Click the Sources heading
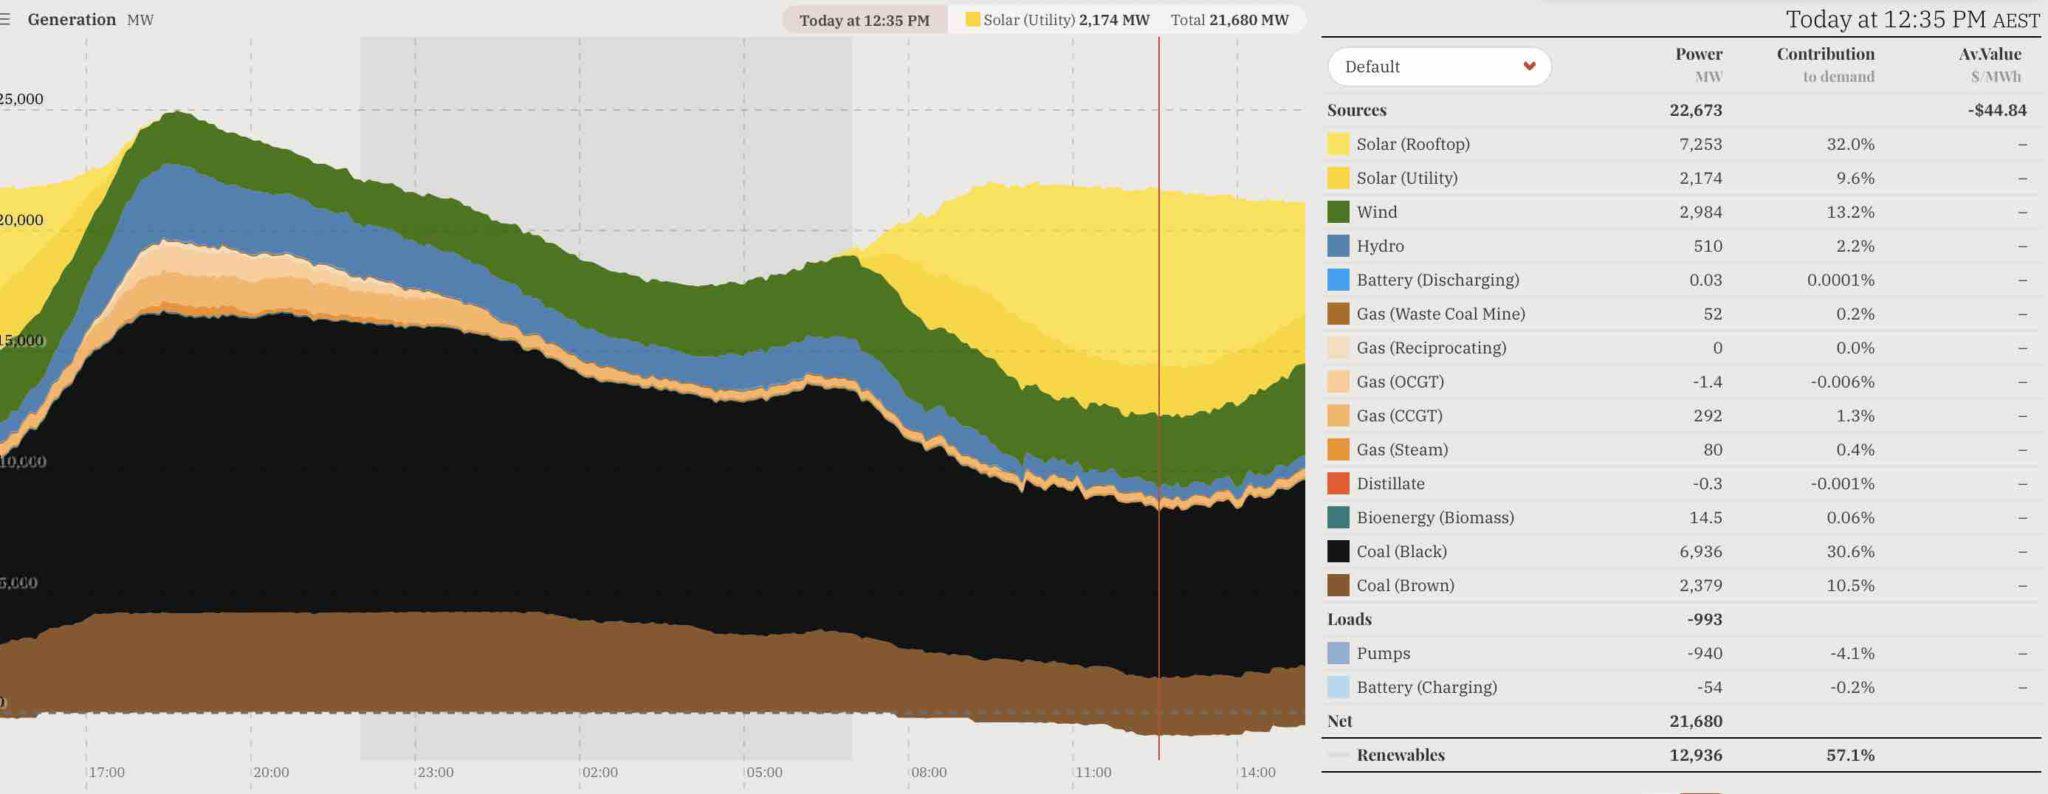Screen dimensions: 2048x794 point(1356,110)
